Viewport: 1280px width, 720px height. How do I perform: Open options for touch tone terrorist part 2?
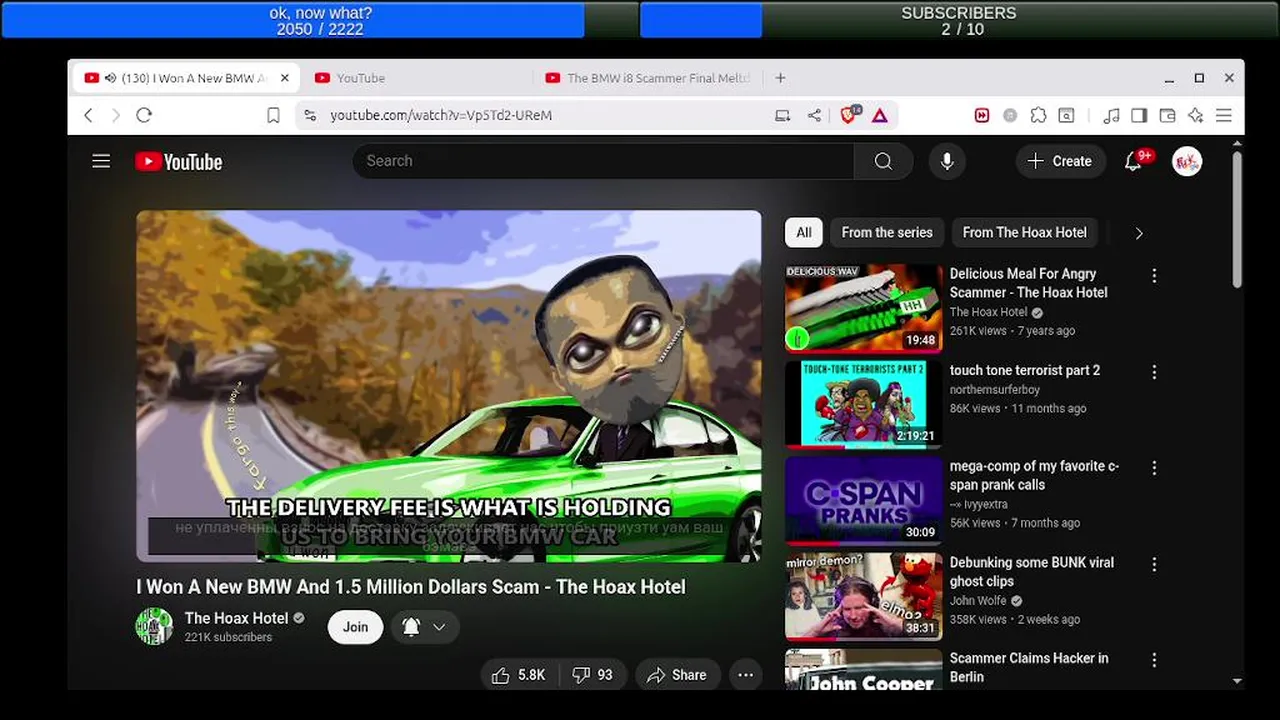tap(1154, 372)
